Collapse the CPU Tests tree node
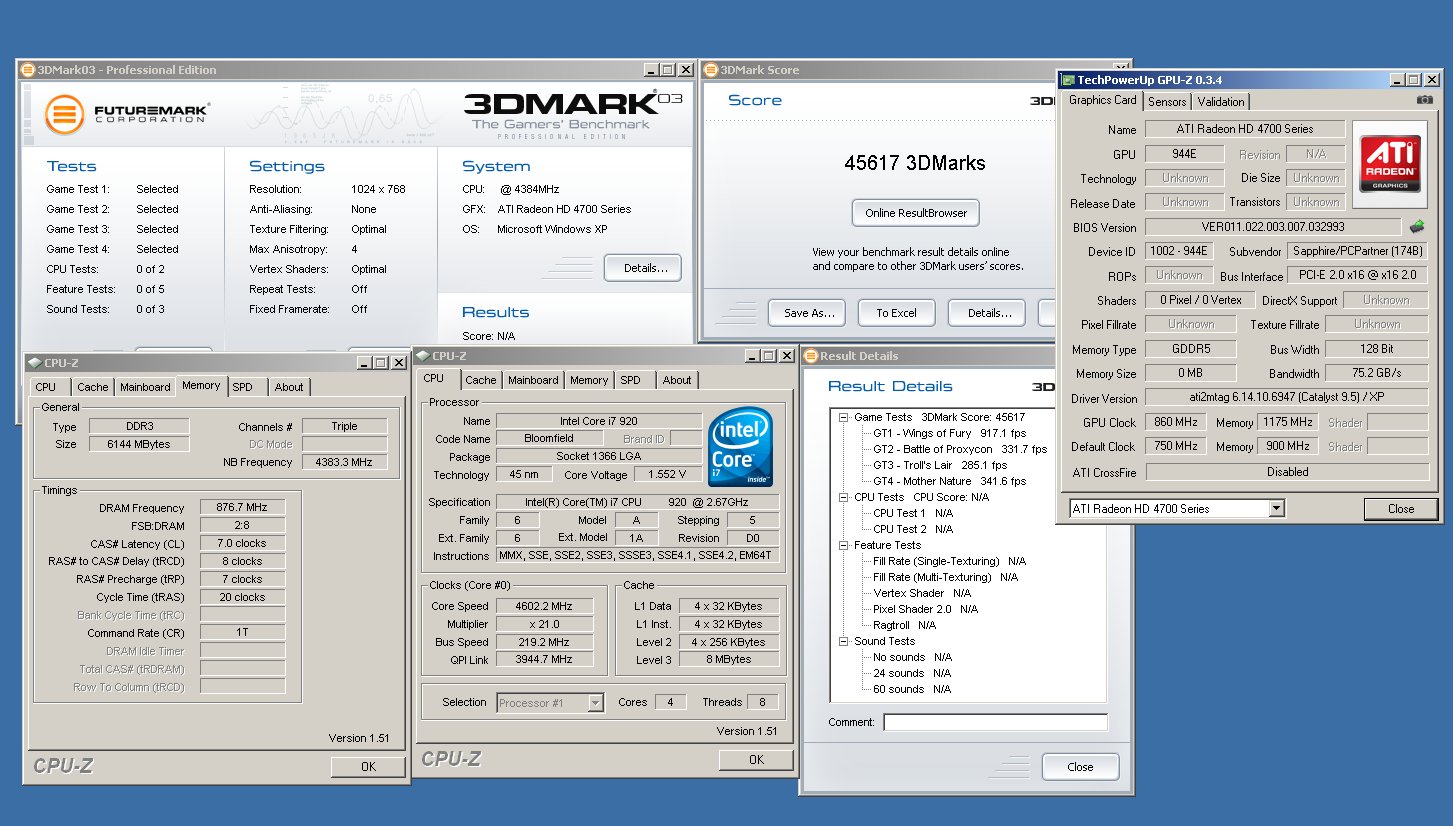 (x=844, y=497)
